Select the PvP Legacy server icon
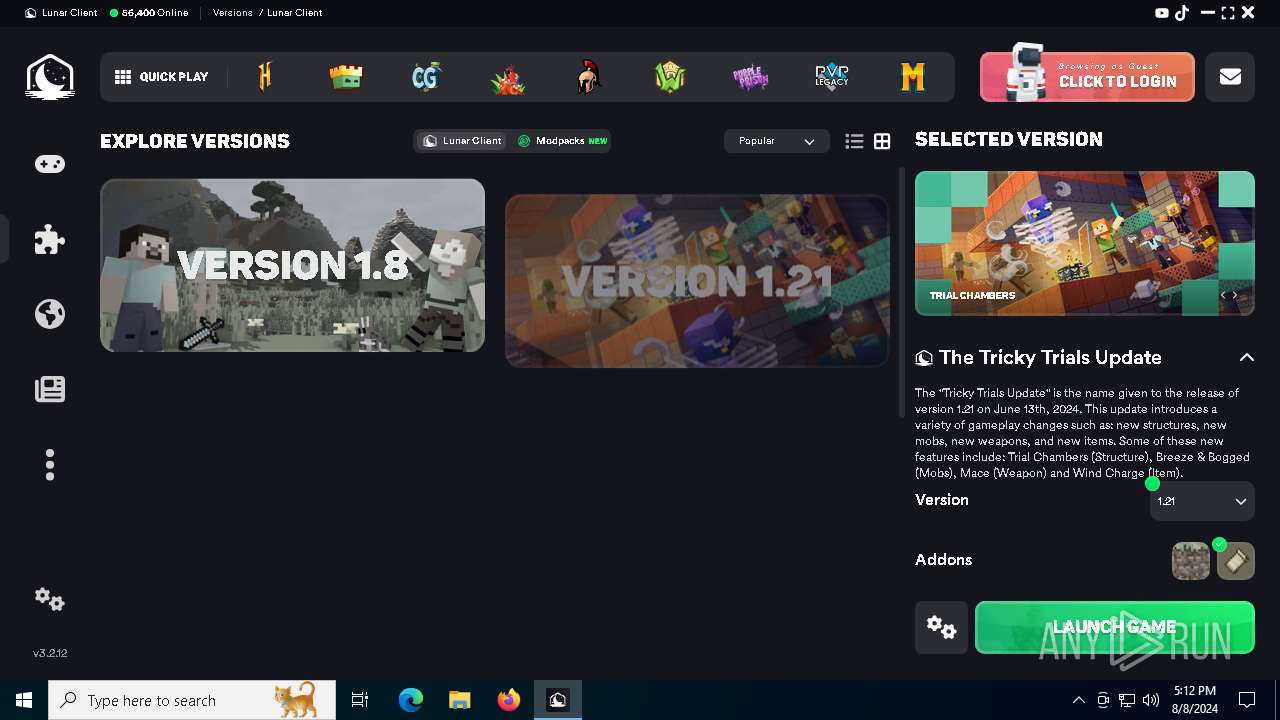1280x720 pixels. pos(832,76)
